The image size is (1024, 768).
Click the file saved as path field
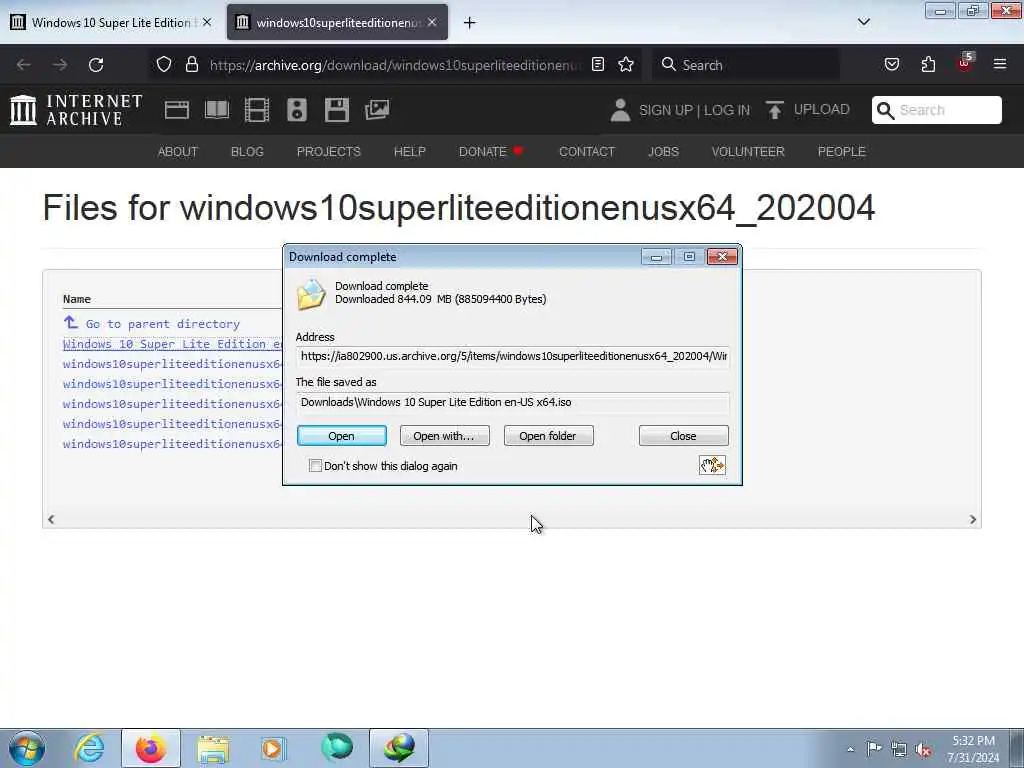tap(513, 402)
